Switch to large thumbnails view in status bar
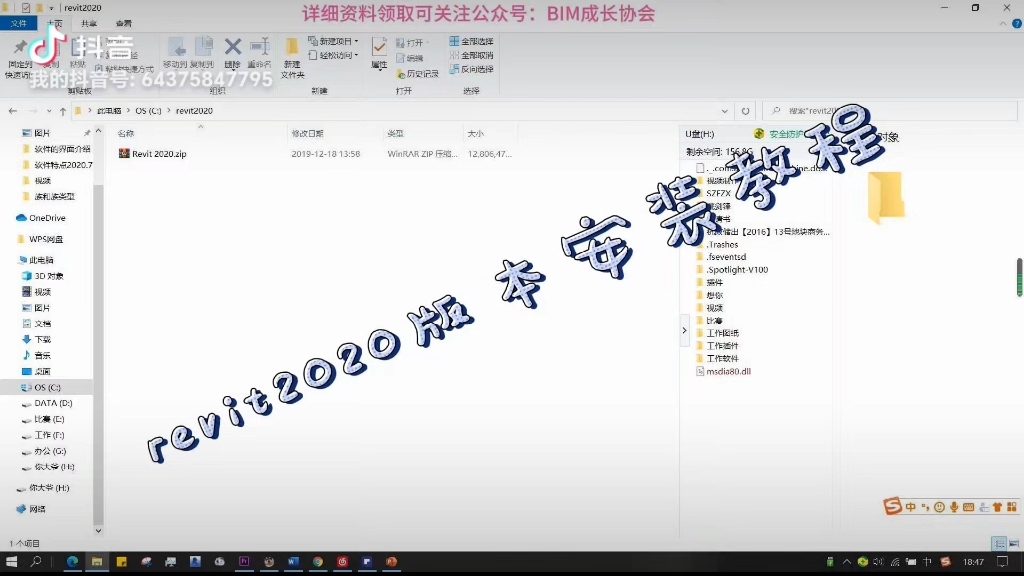1024x576 pixels. click(x=1013, y=543)
